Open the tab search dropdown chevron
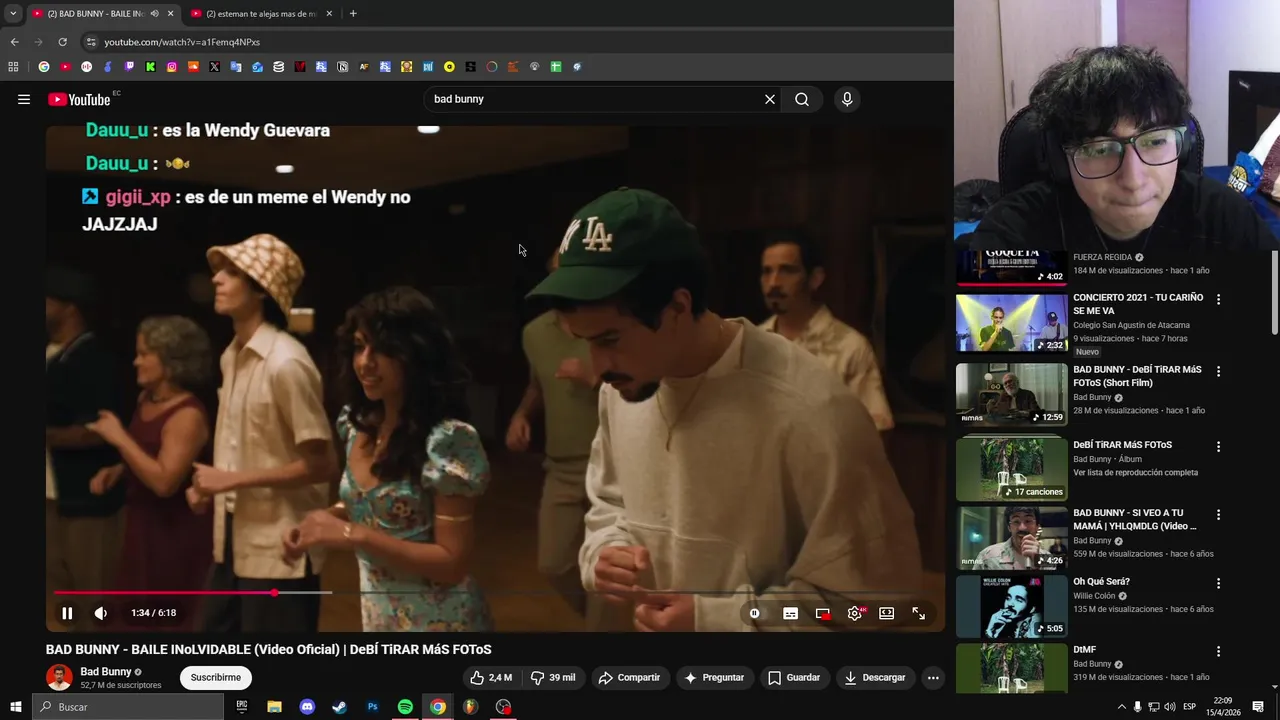 13,13
